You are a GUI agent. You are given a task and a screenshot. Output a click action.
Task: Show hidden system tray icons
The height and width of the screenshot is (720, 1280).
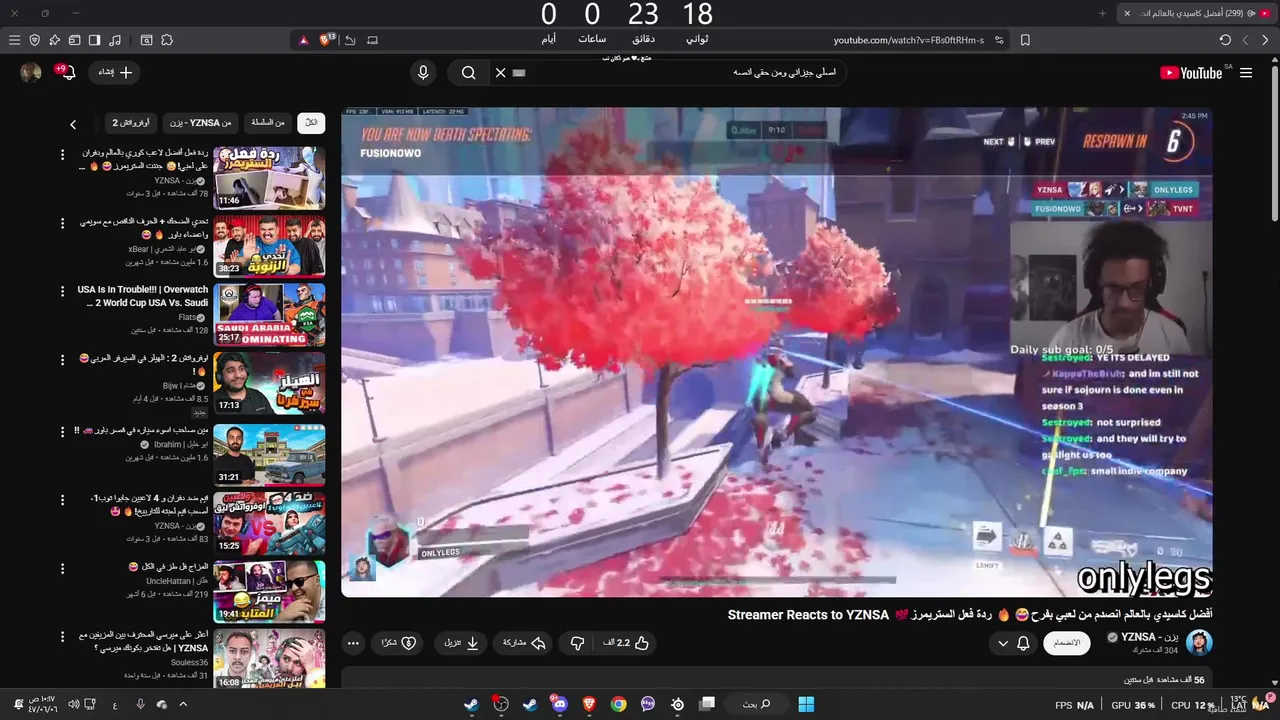(183, 704)
